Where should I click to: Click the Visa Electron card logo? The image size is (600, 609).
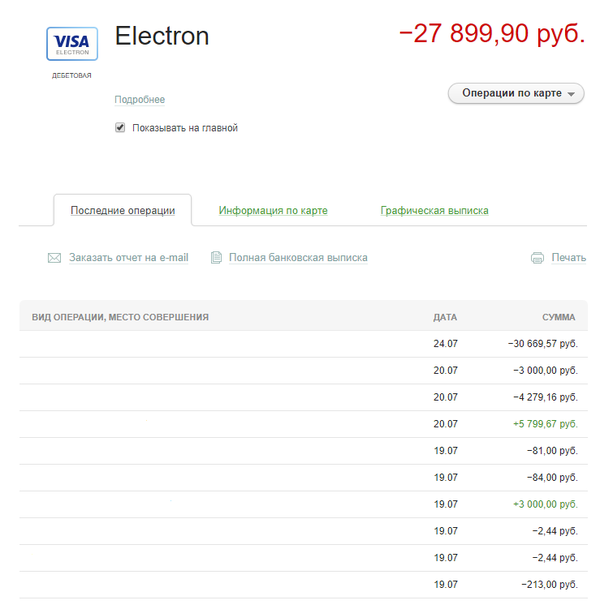72,44
